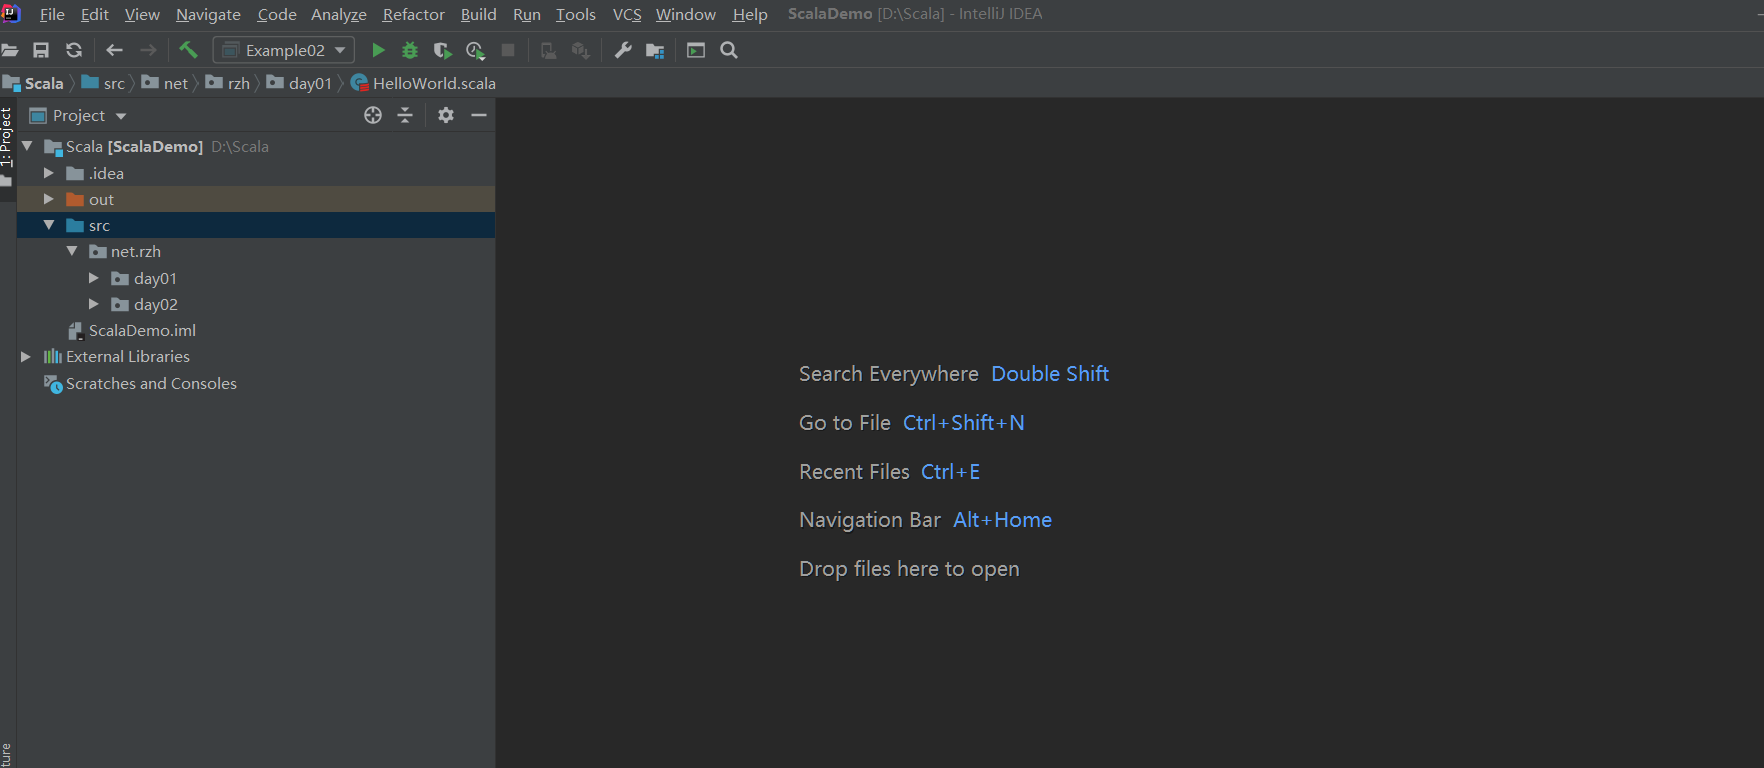The width and height of the screenshot is (1764, 768).
Task: Open the View menu
Action: coord(142,14)
